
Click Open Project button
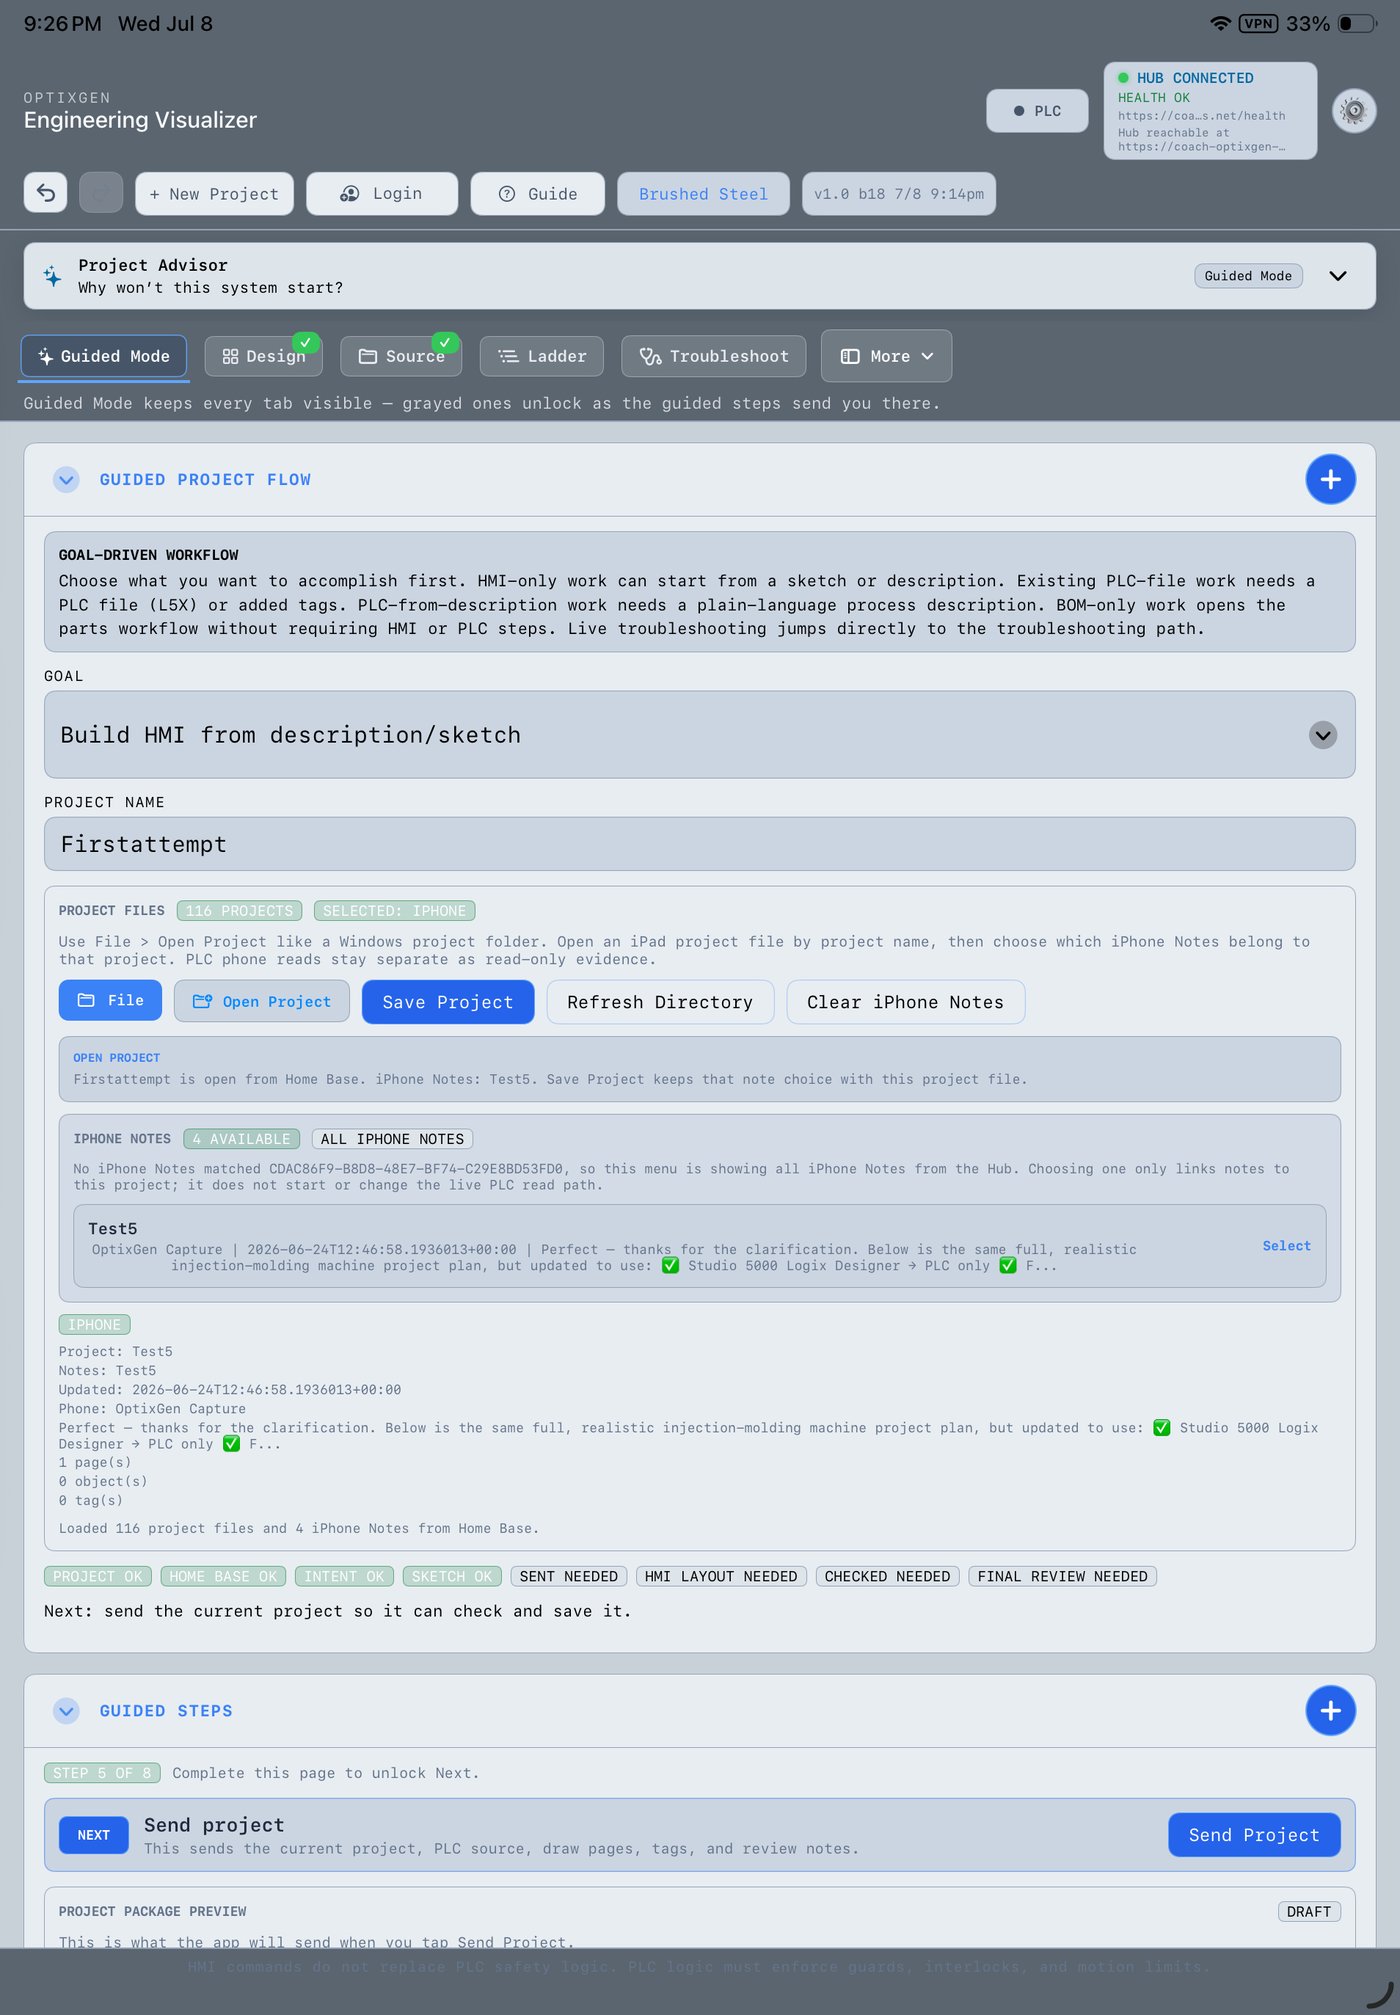point(262,1001)
